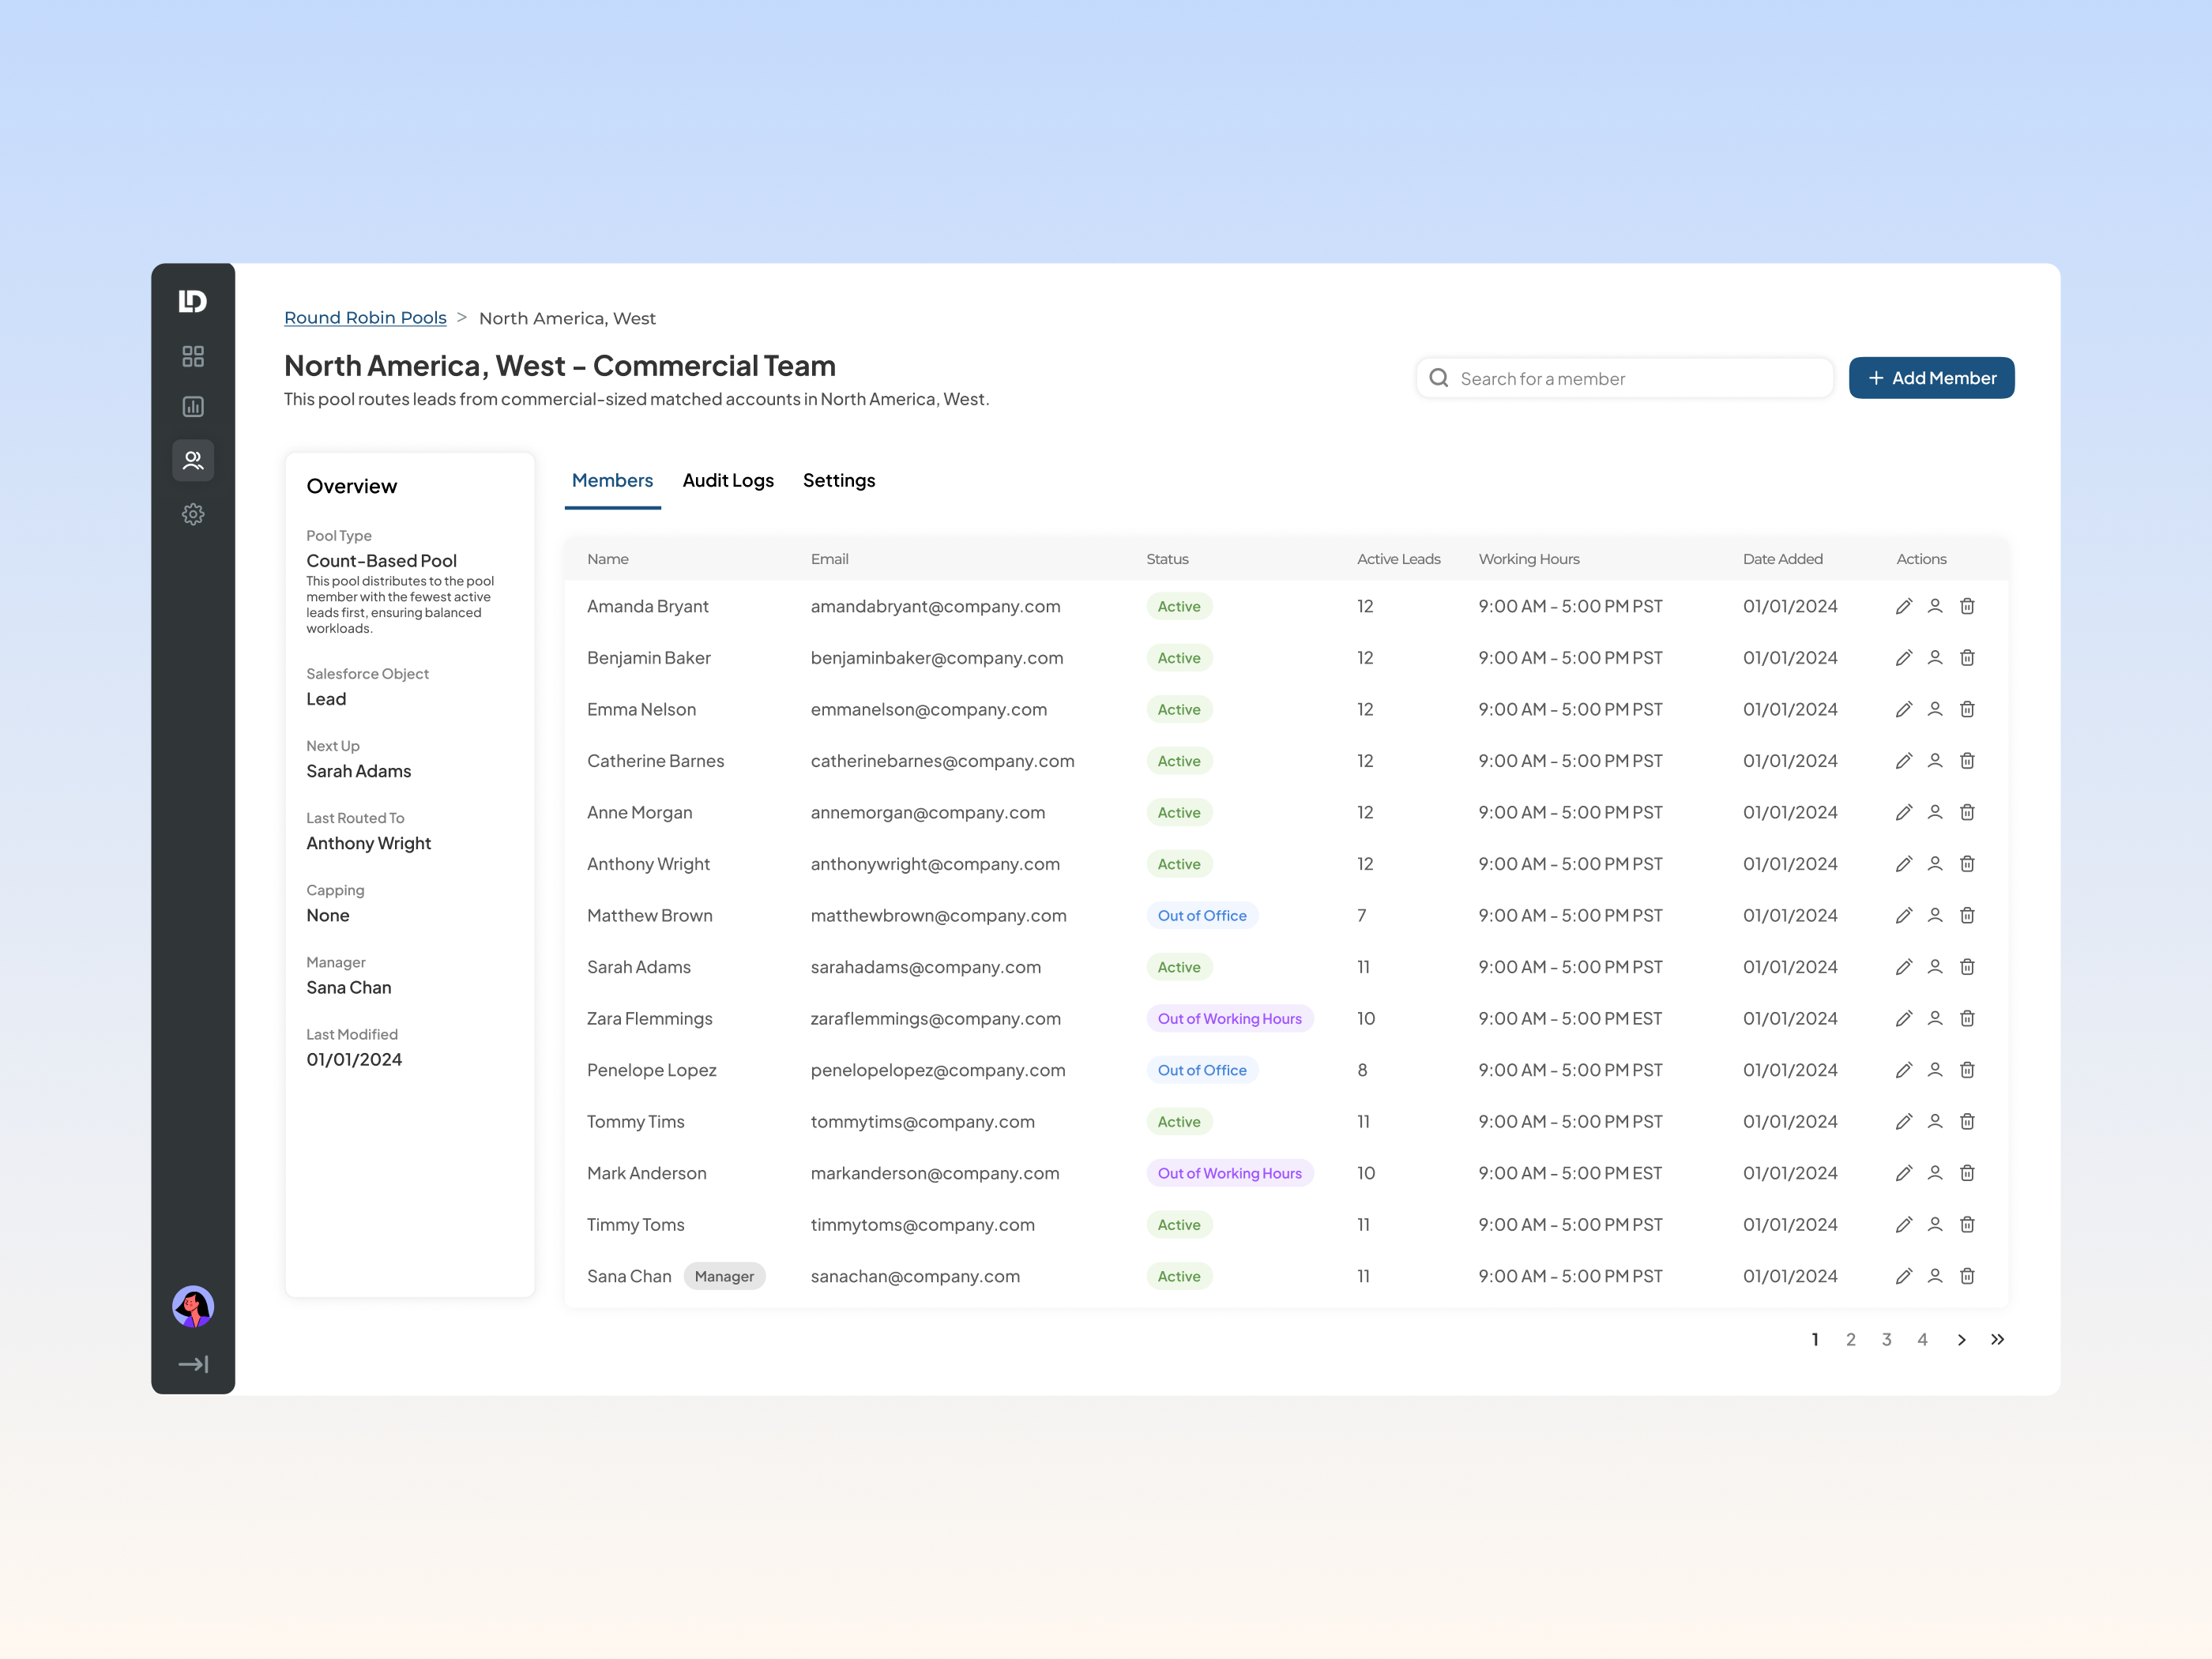Delete Benjamin Baker with trash icon
The width and height of the screenshot is (2212, 1659).
pos(1967,658)
